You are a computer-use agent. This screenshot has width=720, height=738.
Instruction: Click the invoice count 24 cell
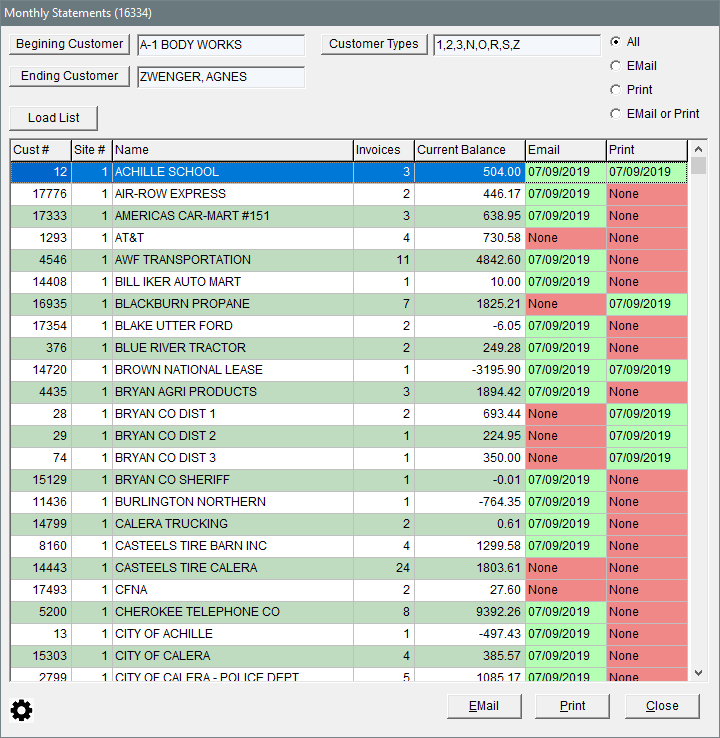(x=384, y=568)
